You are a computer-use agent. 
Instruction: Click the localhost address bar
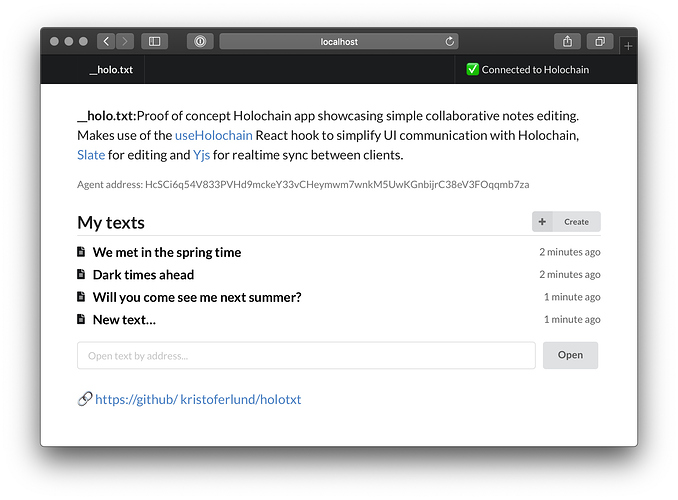tap(339, 42)
